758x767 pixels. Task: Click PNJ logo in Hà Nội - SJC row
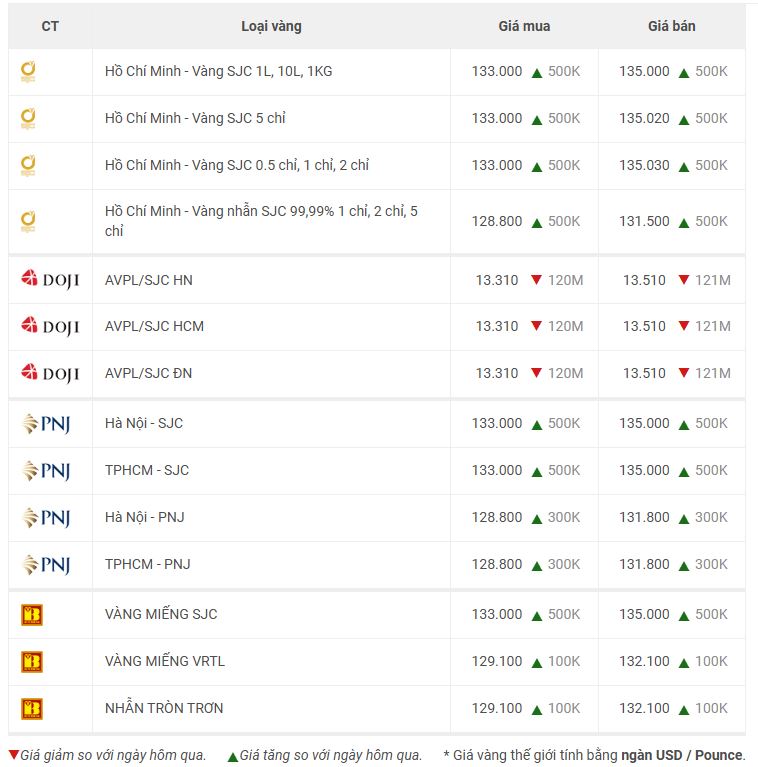(46, 424)
